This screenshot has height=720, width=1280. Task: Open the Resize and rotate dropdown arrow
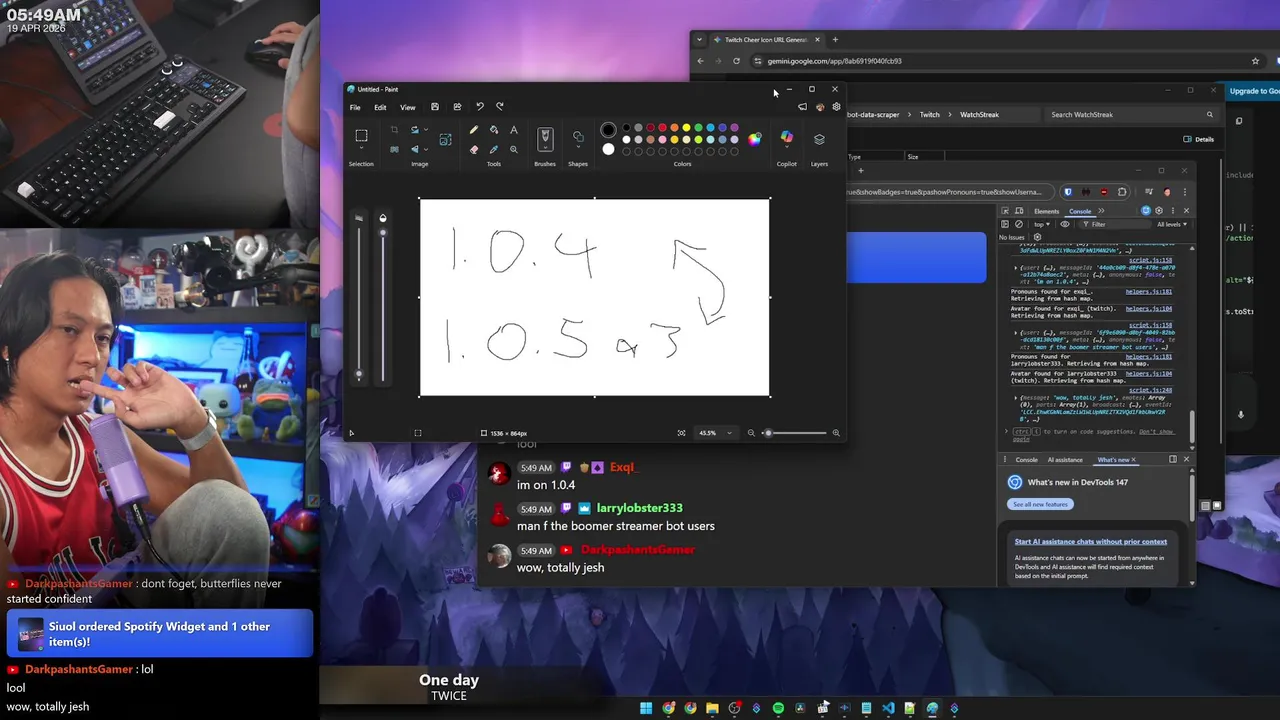[426, 130]
